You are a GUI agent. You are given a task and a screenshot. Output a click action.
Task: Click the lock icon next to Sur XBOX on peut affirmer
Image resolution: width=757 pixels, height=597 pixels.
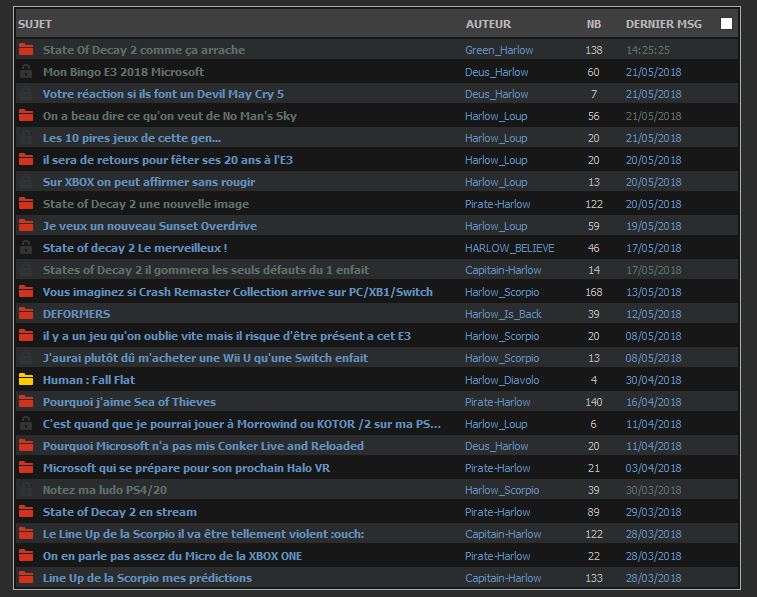click(26, 182)
